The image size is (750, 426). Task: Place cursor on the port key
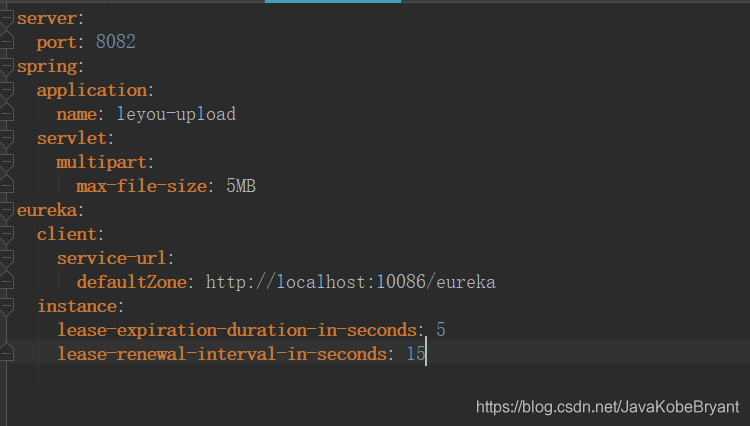click(56, 43)
